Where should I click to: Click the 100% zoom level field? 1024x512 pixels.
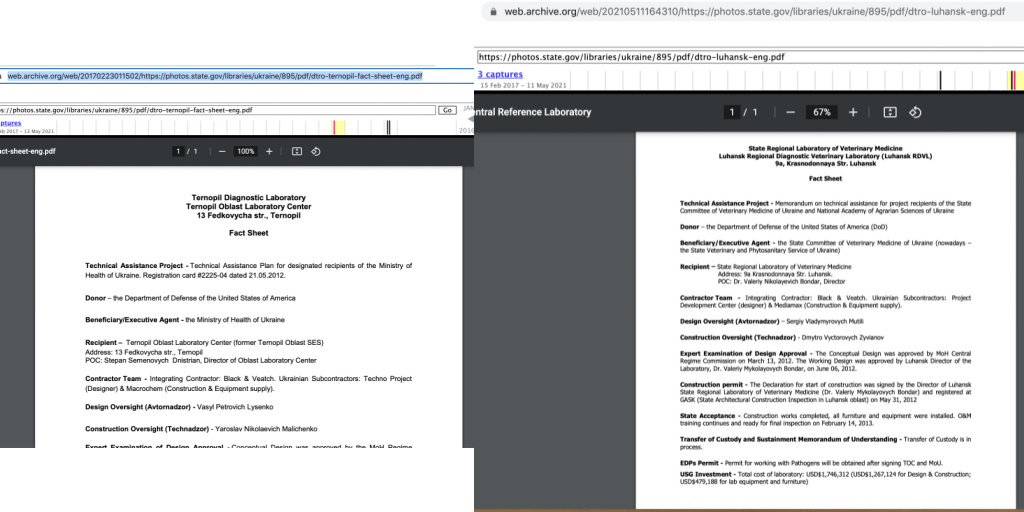pos(245,151)
